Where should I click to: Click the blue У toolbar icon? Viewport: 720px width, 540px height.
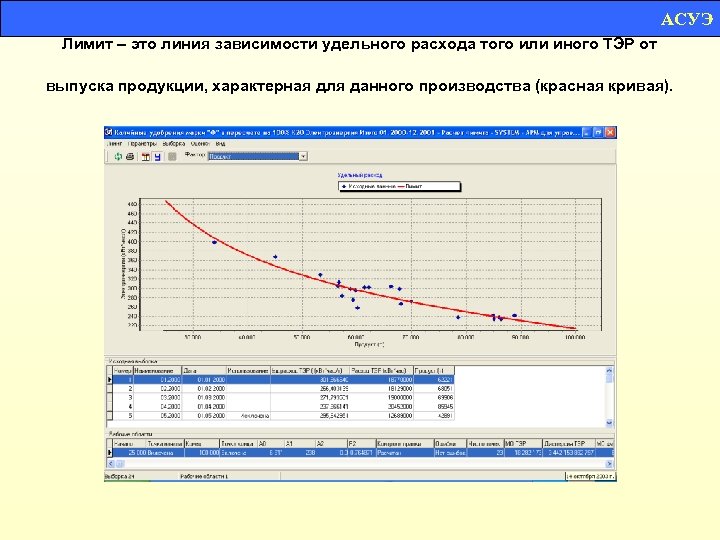[x=158, y=157]
